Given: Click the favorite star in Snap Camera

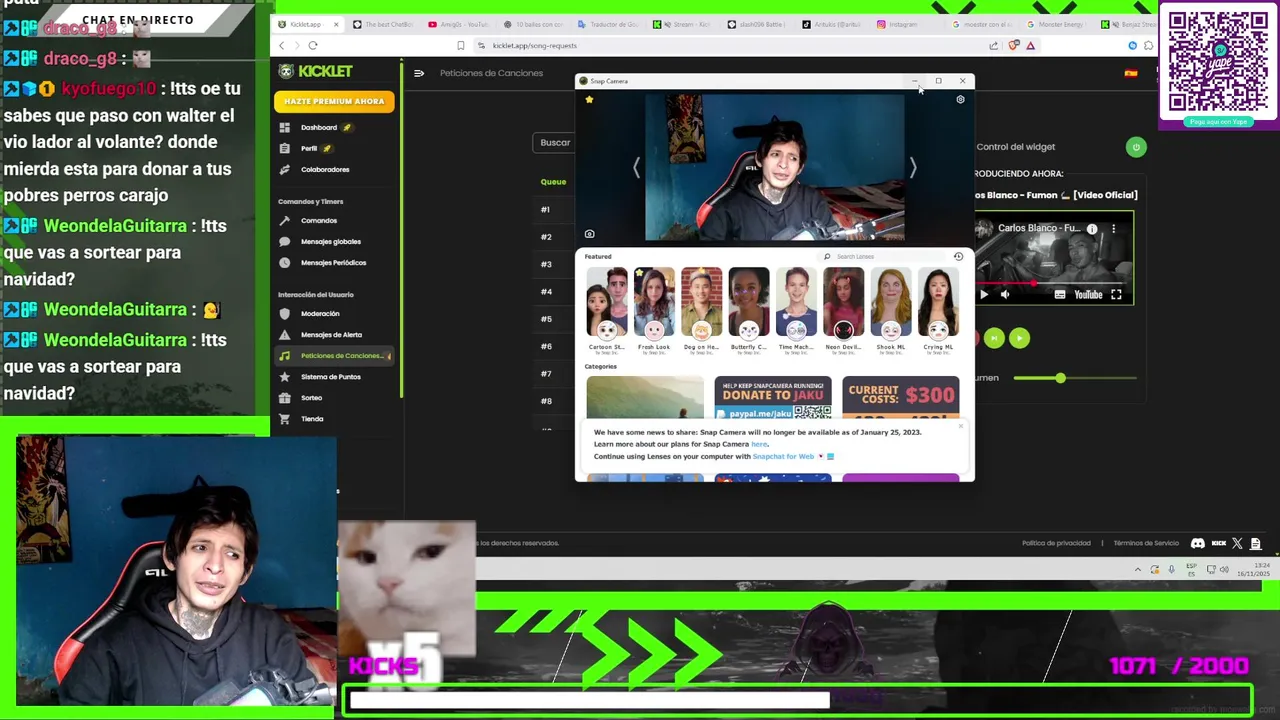Looking at the screenshot, I should (589, 99).
